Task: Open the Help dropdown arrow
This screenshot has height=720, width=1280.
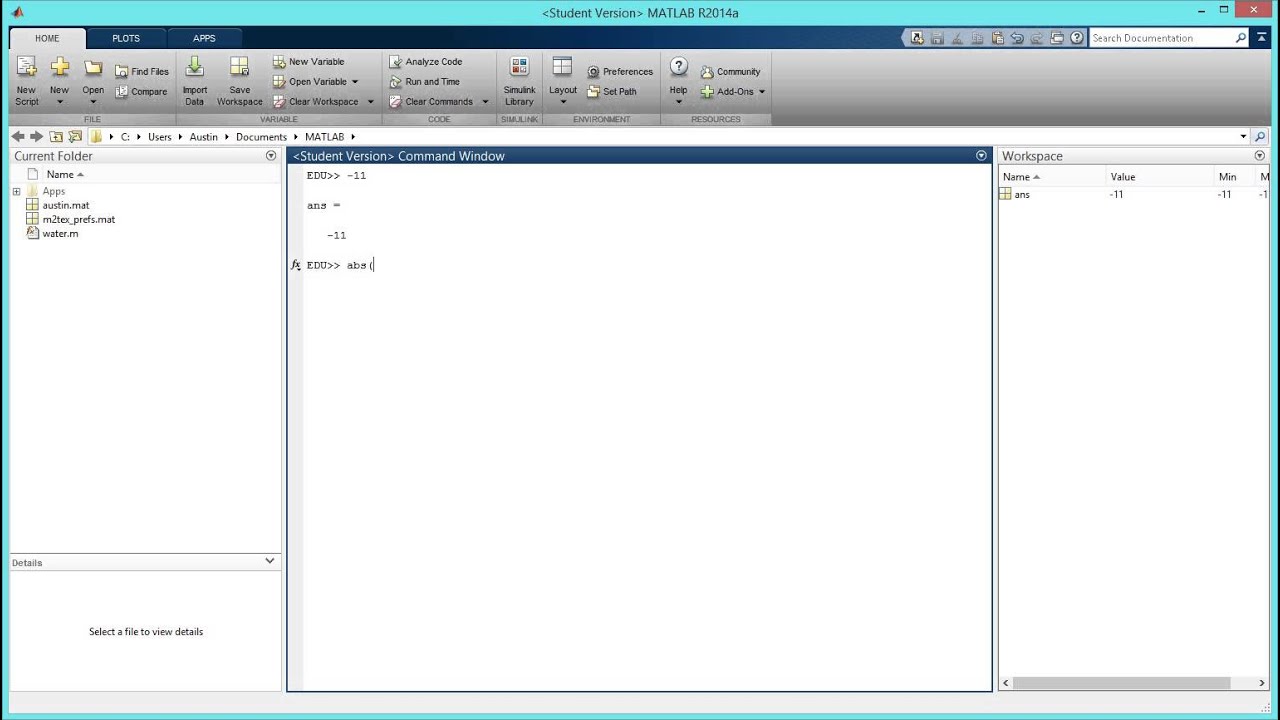Action: (x=678, y=102)
